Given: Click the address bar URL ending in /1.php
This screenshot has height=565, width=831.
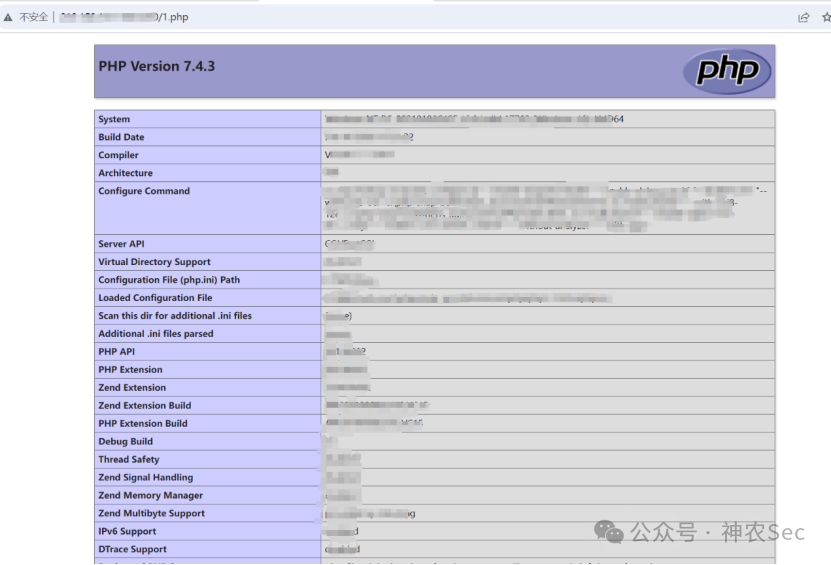Looking at the screenshot, I should click(x=124, y=17).
